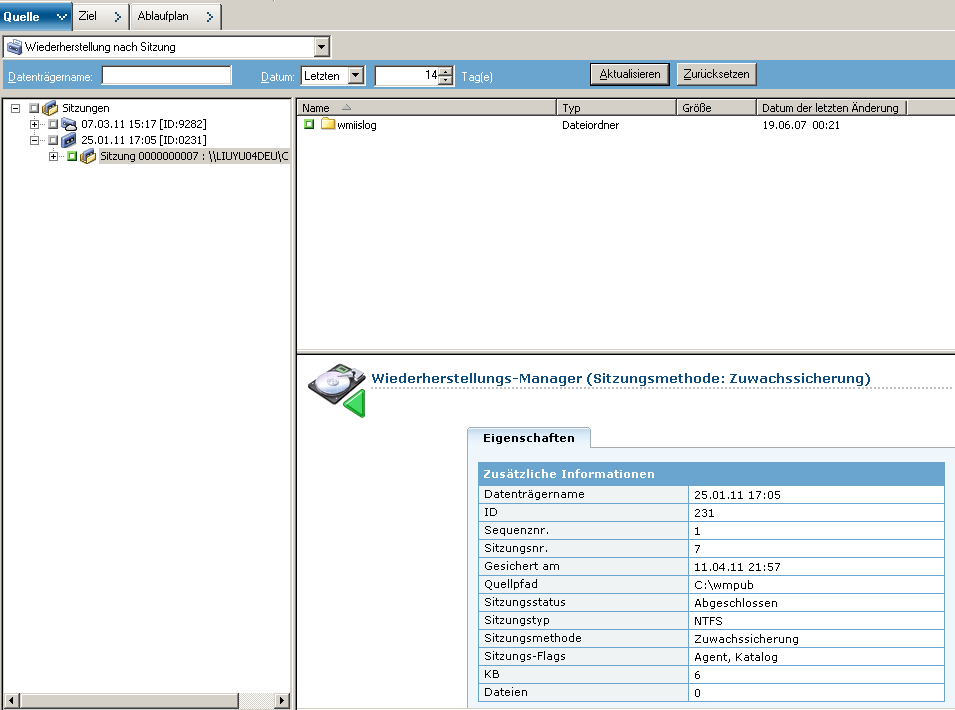Click the wmiislog folder icon

coord(327,125)
